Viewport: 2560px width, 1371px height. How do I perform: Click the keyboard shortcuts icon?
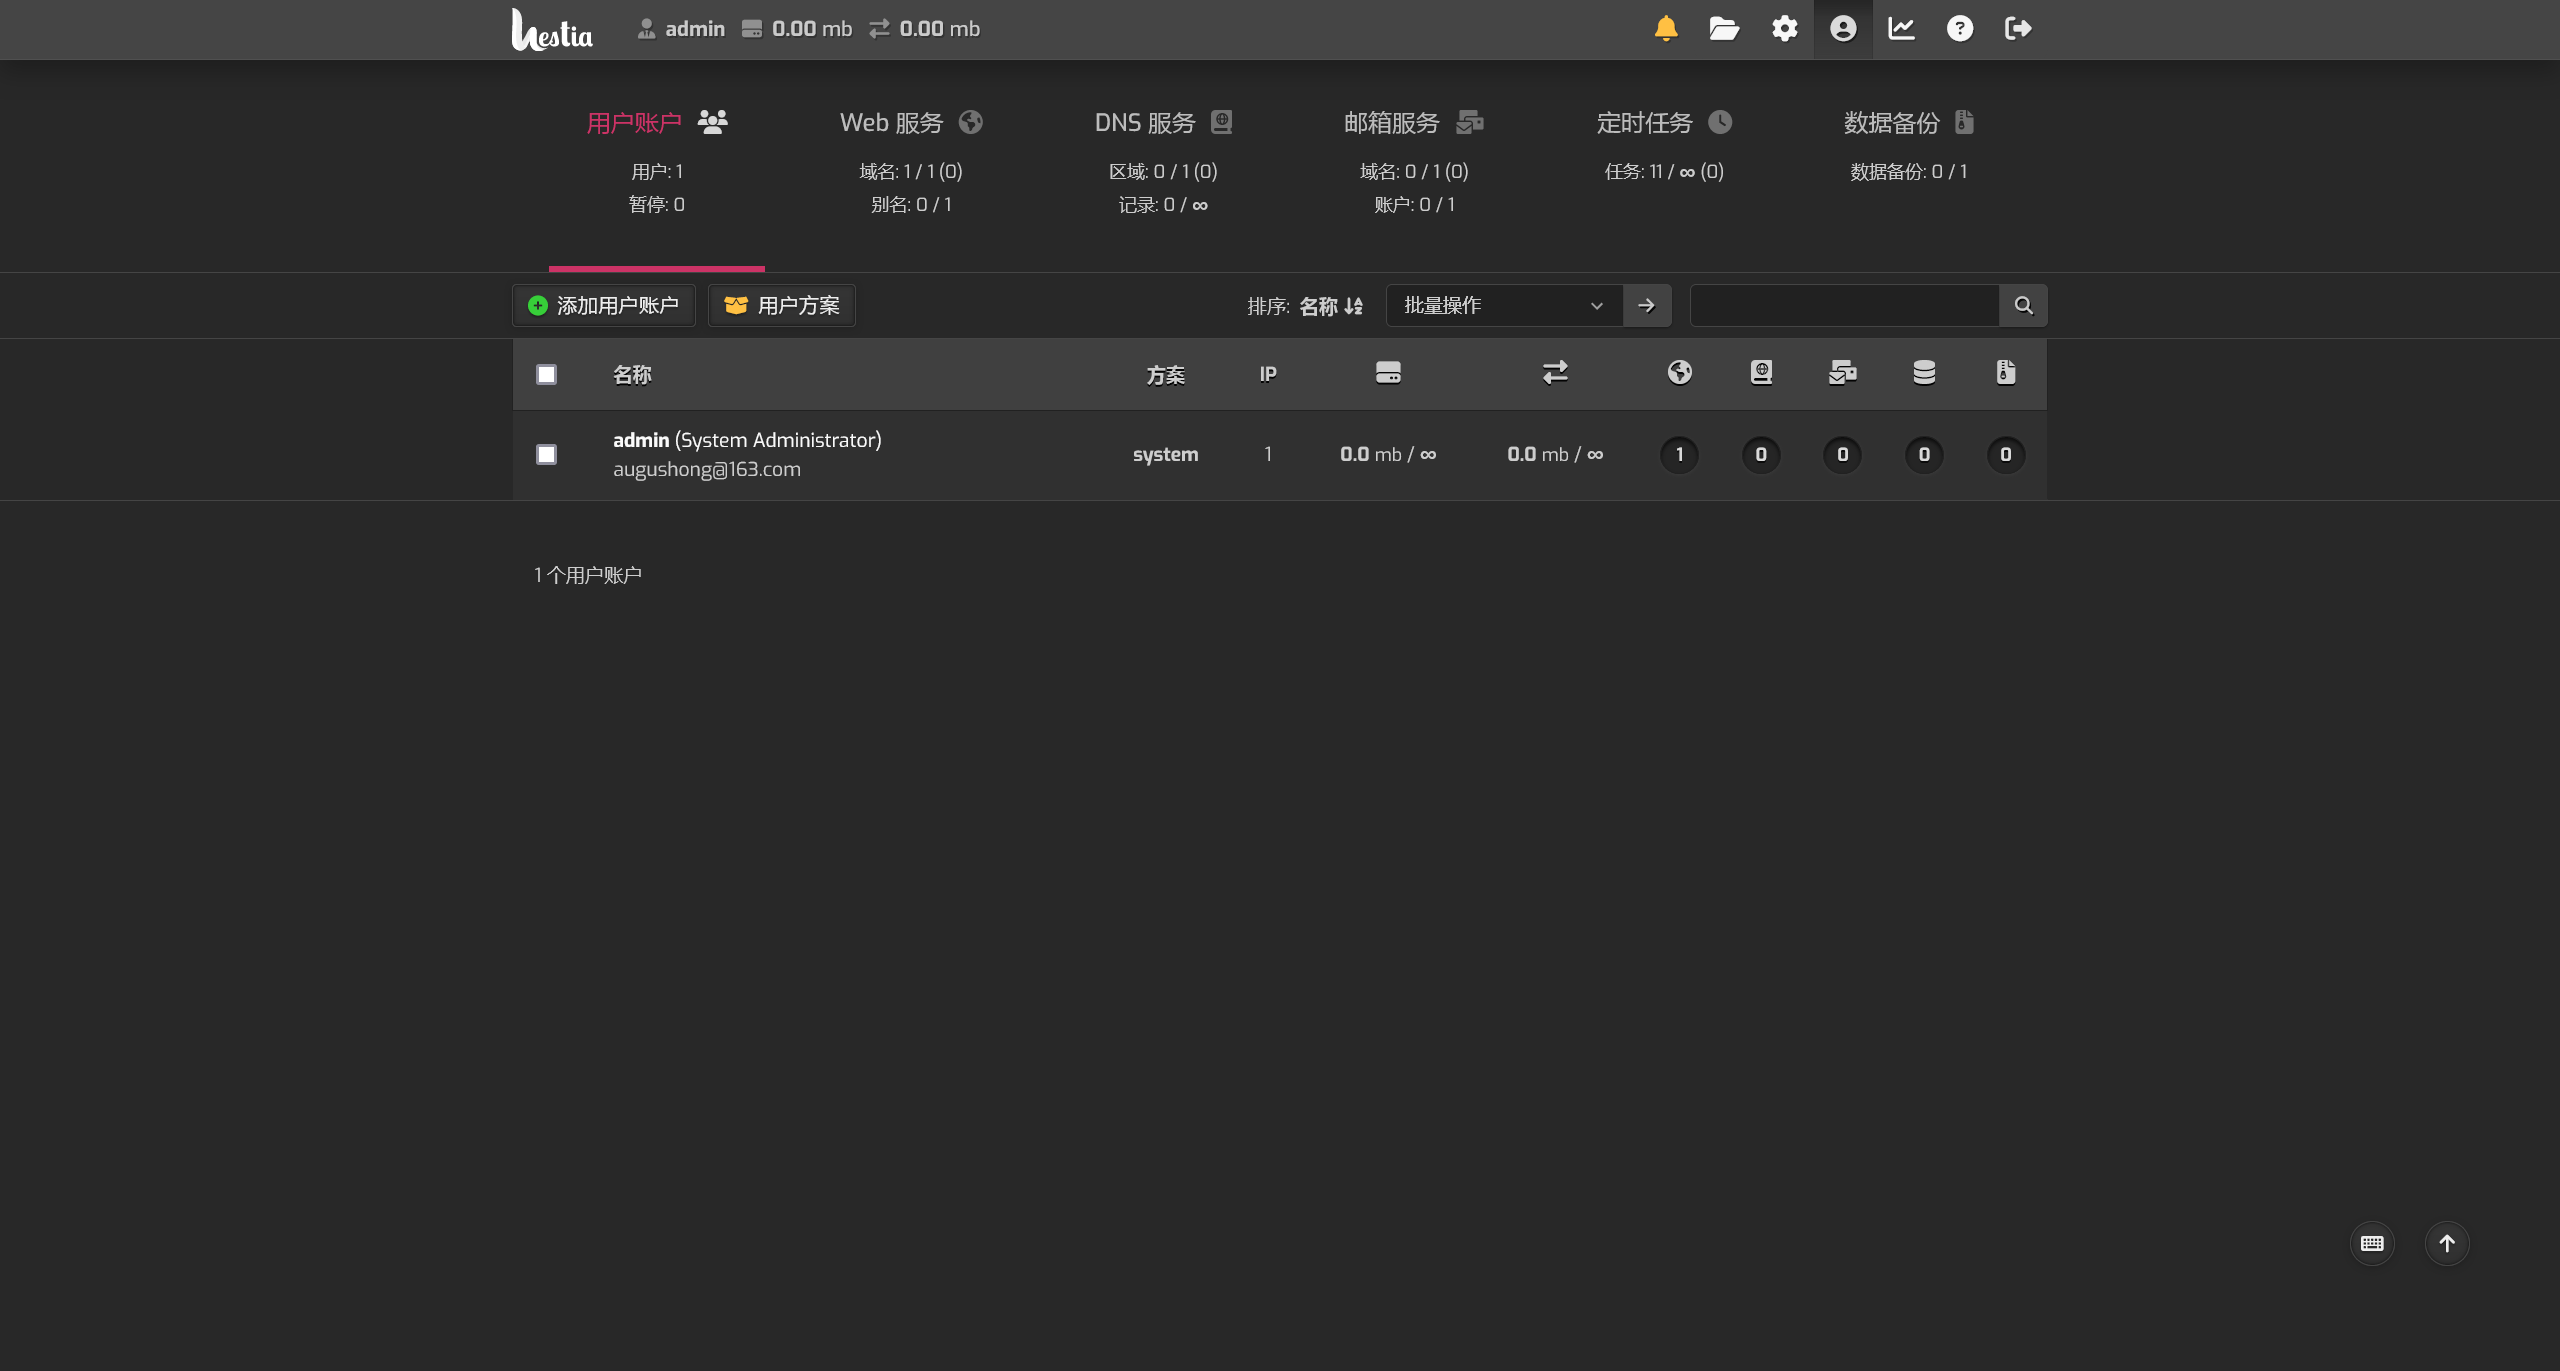tap(2371, 1243)
